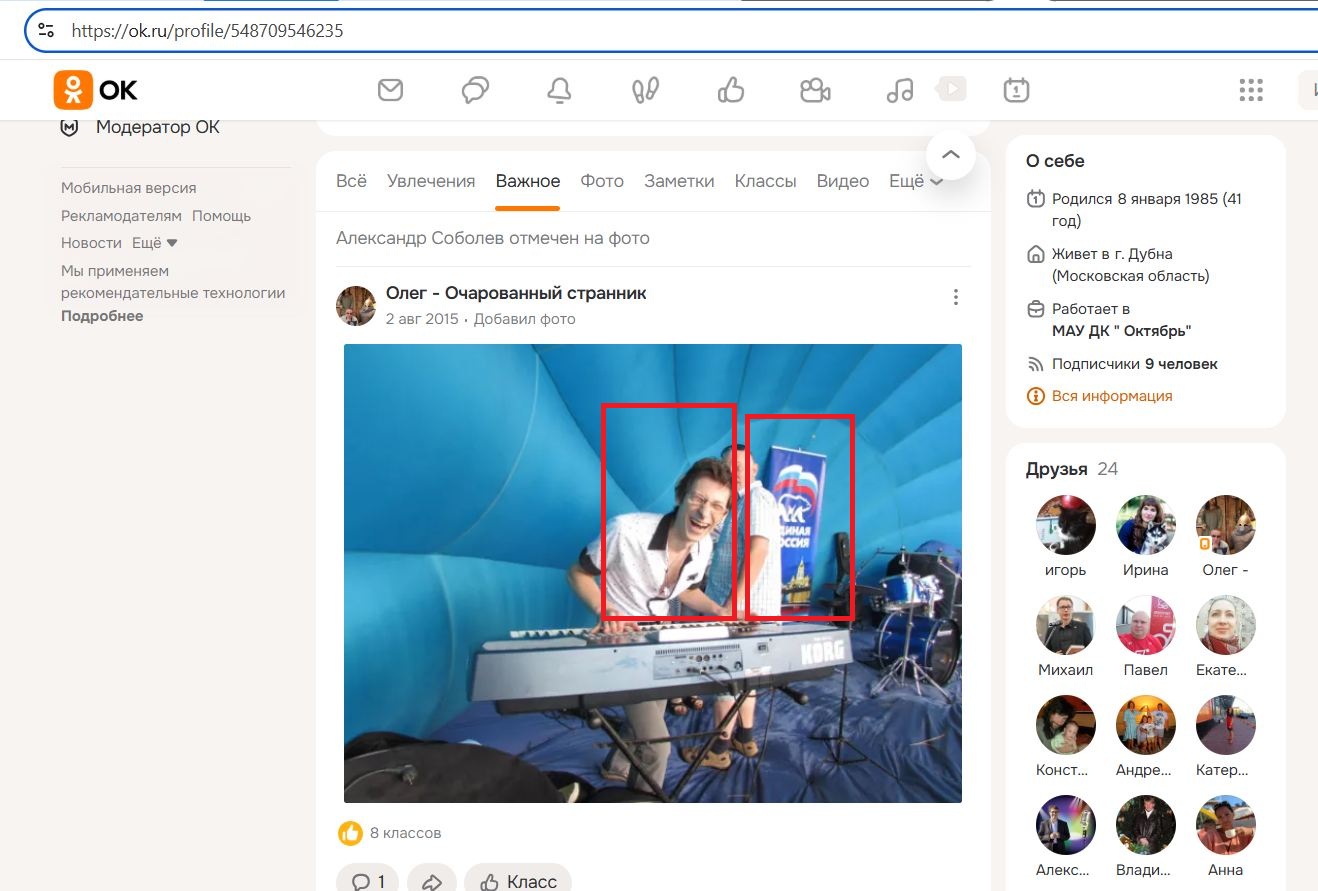The image size is (1318, 891).
Task: Open the video camera icon in header
Action: tap(815, 90)
